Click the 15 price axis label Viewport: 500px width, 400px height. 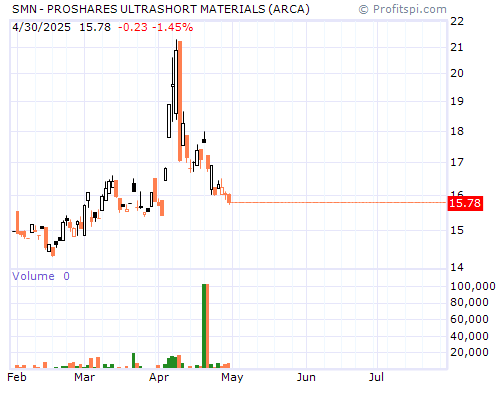pos(457,230)
